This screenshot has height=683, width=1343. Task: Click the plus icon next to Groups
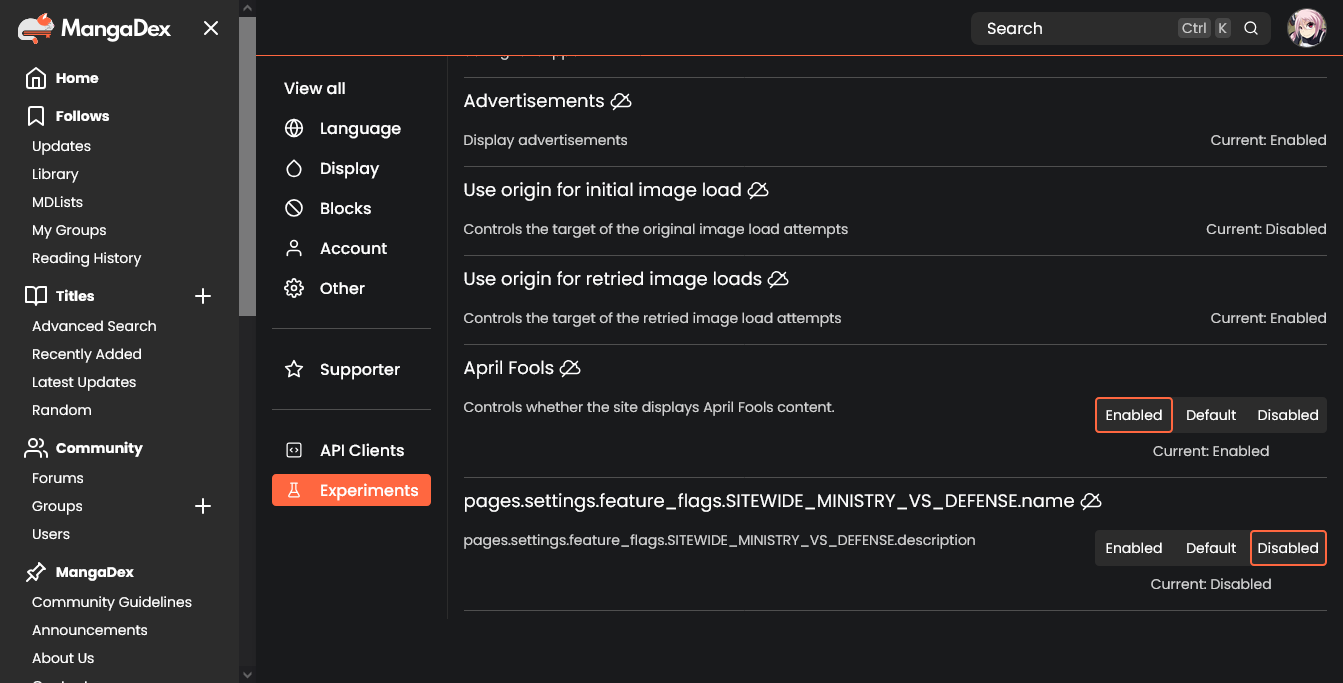(203, 506)
